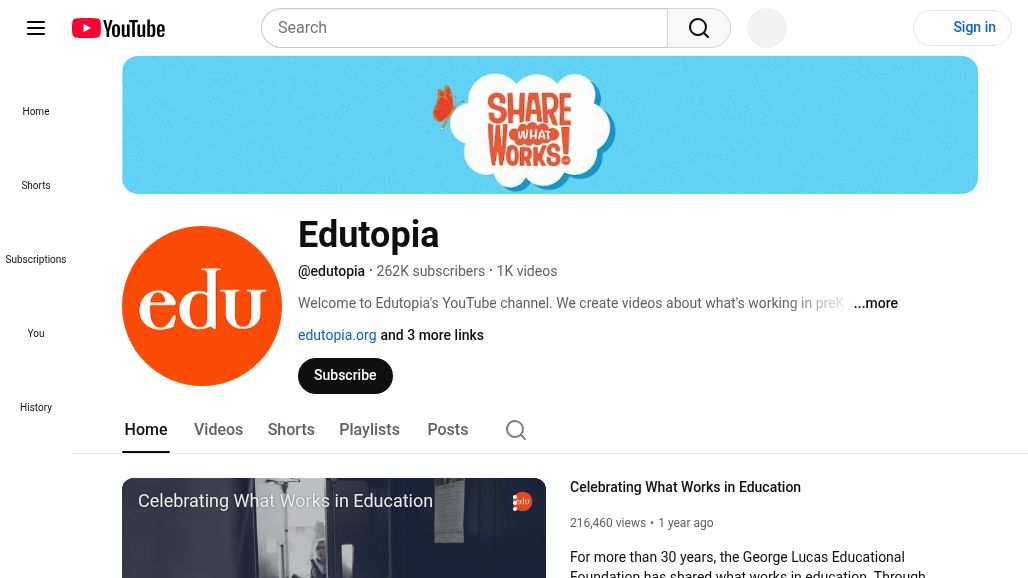Click into the Search text field
Viewport: 1028px width, 578px height.
click(x=465, y=28)
